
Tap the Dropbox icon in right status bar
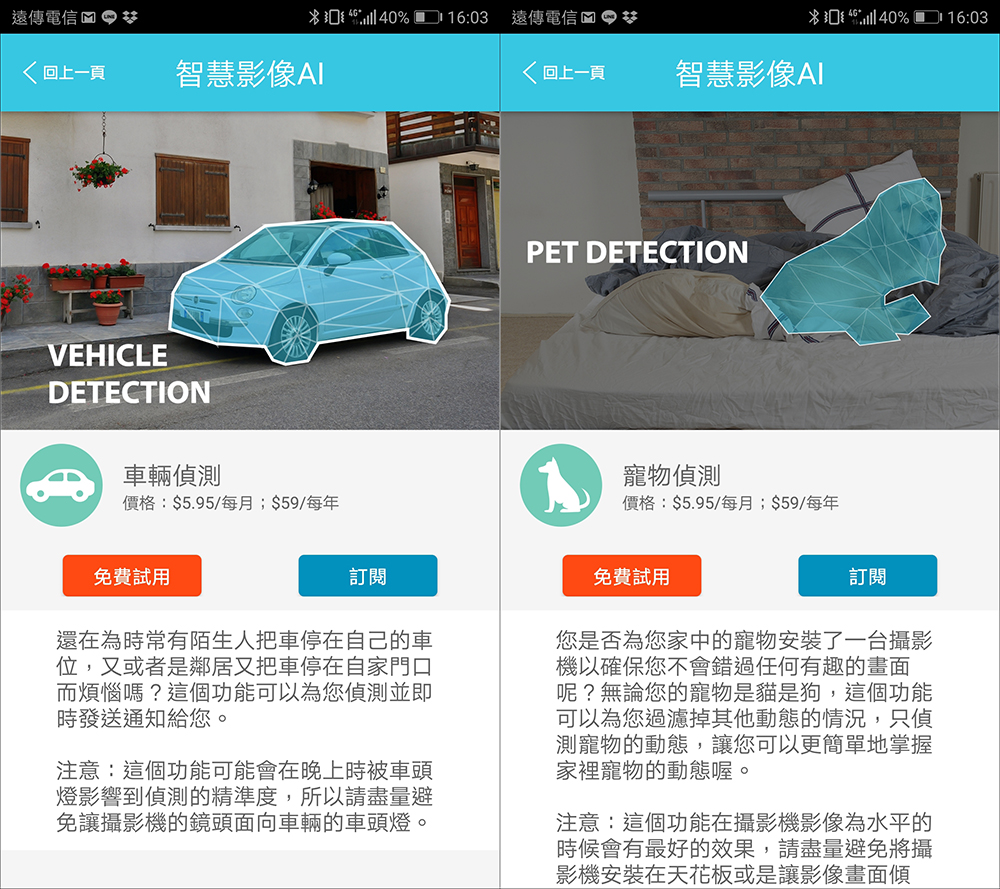630,17
